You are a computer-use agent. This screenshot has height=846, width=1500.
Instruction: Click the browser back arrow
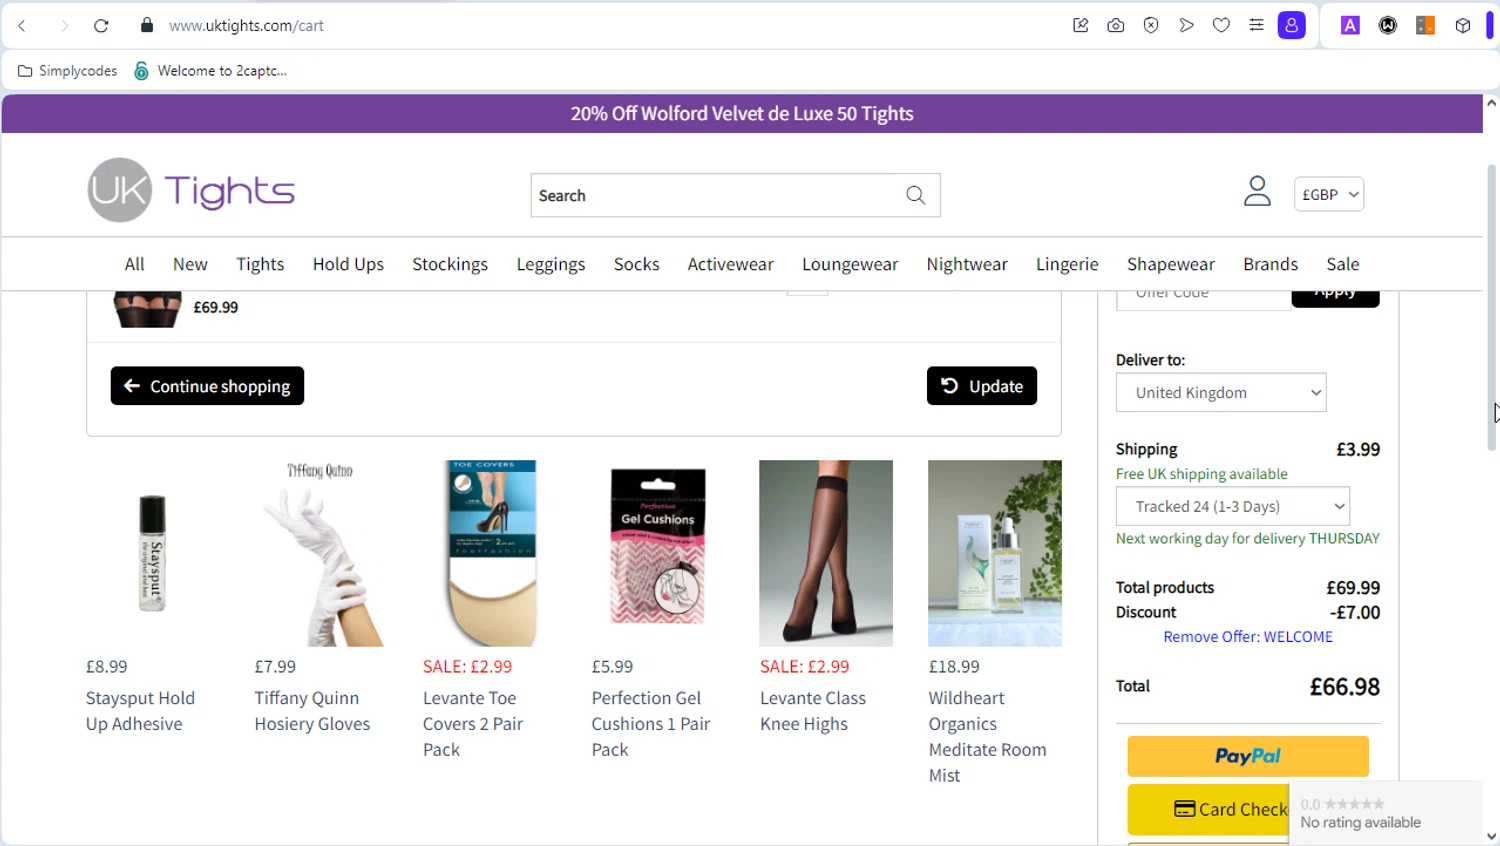click(x=22, y=26)
